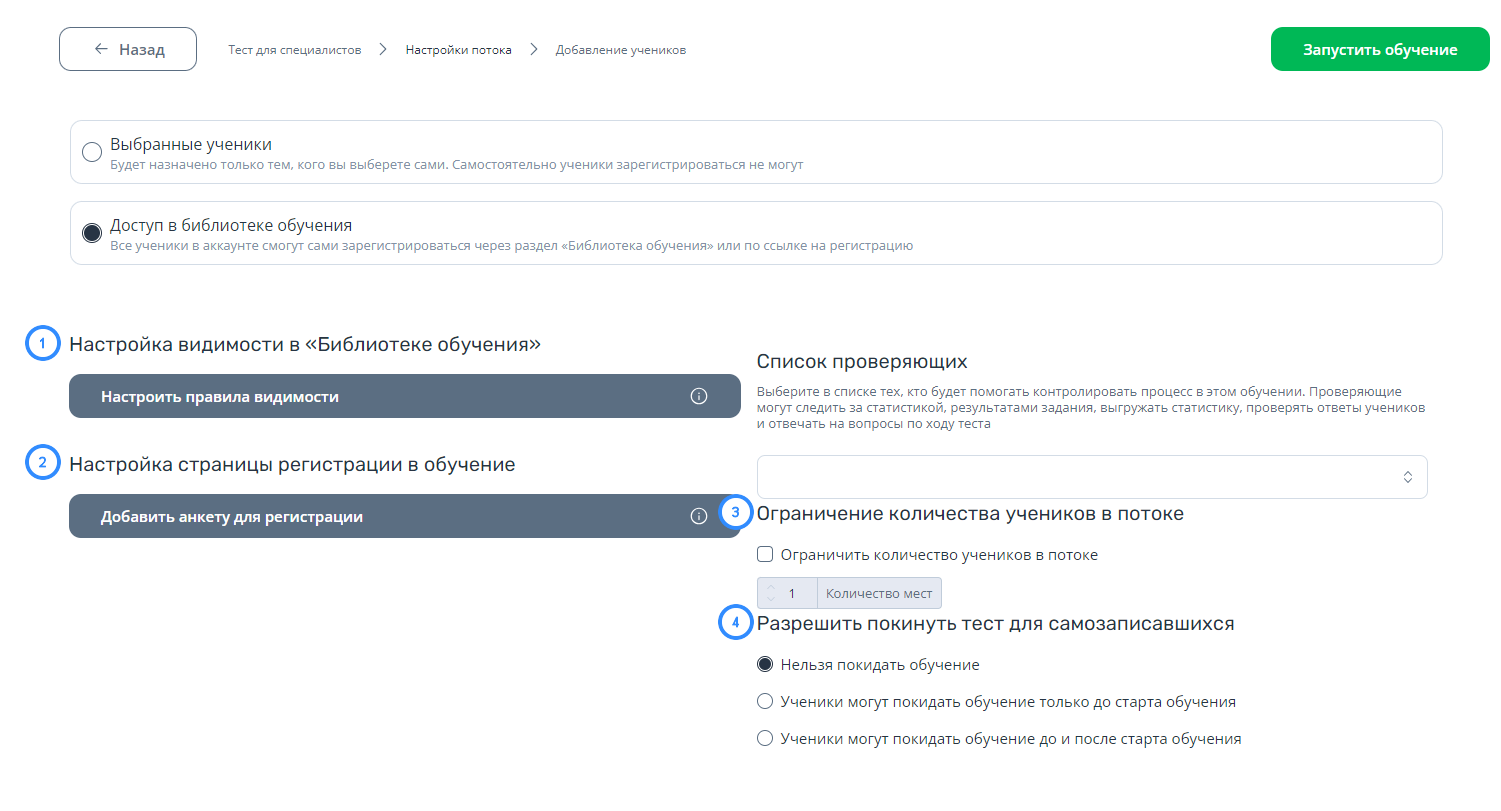Click breadcrumb 'Добавление учеников'

[621, 49]
